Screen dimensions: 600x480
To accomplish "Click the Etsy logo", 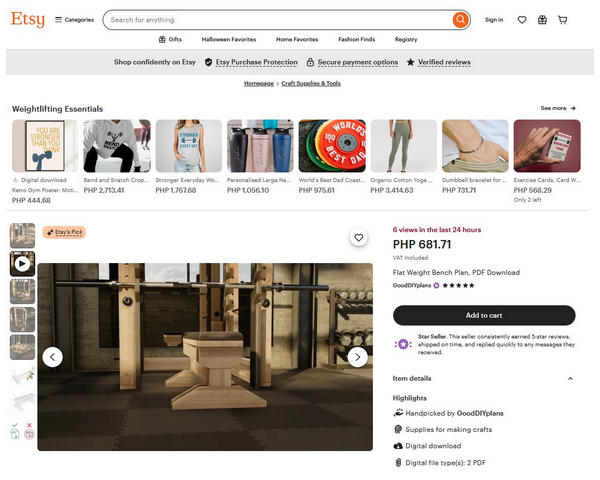I will (28, 19).
